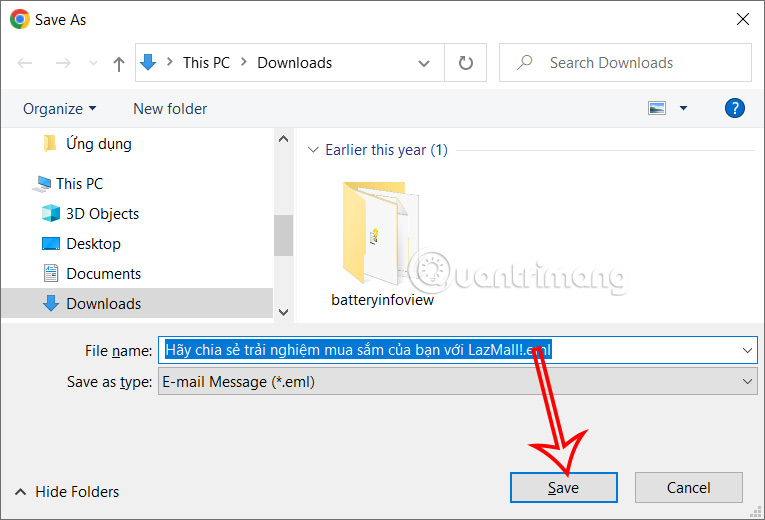This screenshot has width=765, height=520.
Task: Change view with the view icon
Action: (x=657, y=108)
